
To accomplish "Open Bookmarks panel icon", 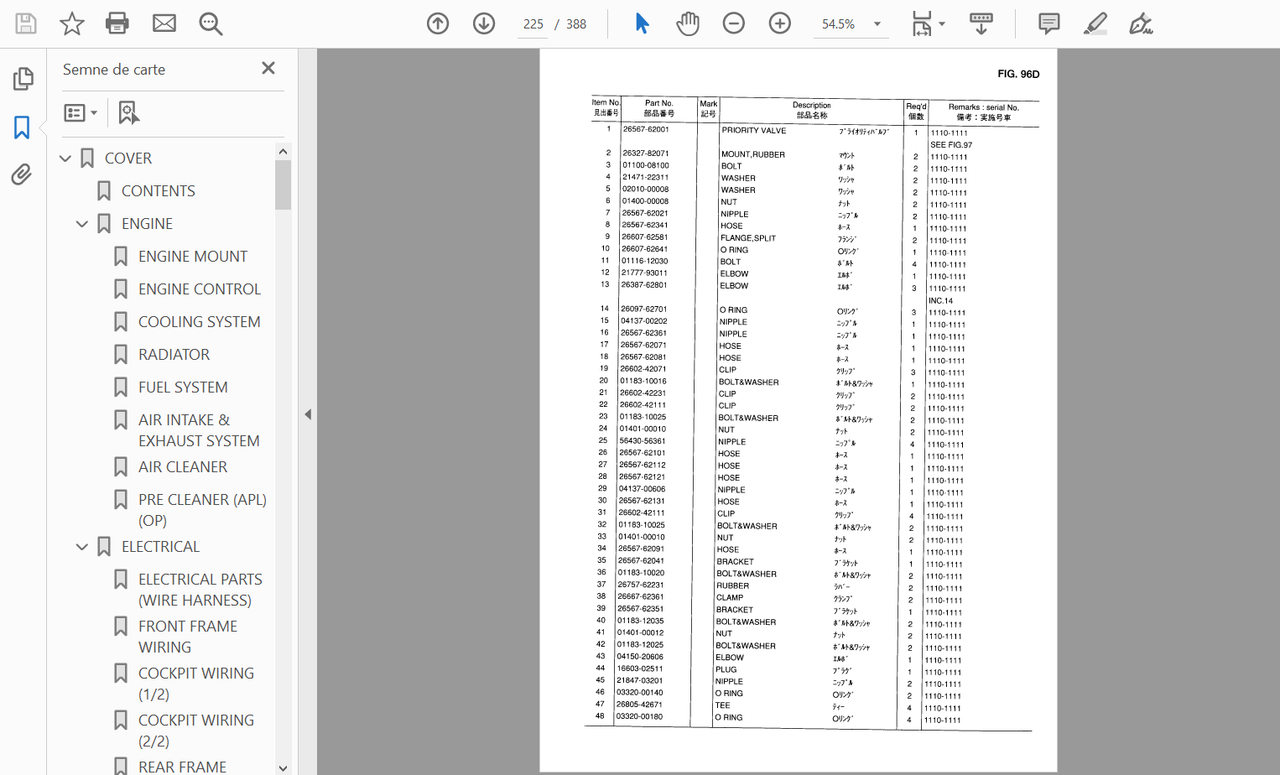I will [22, 127].
